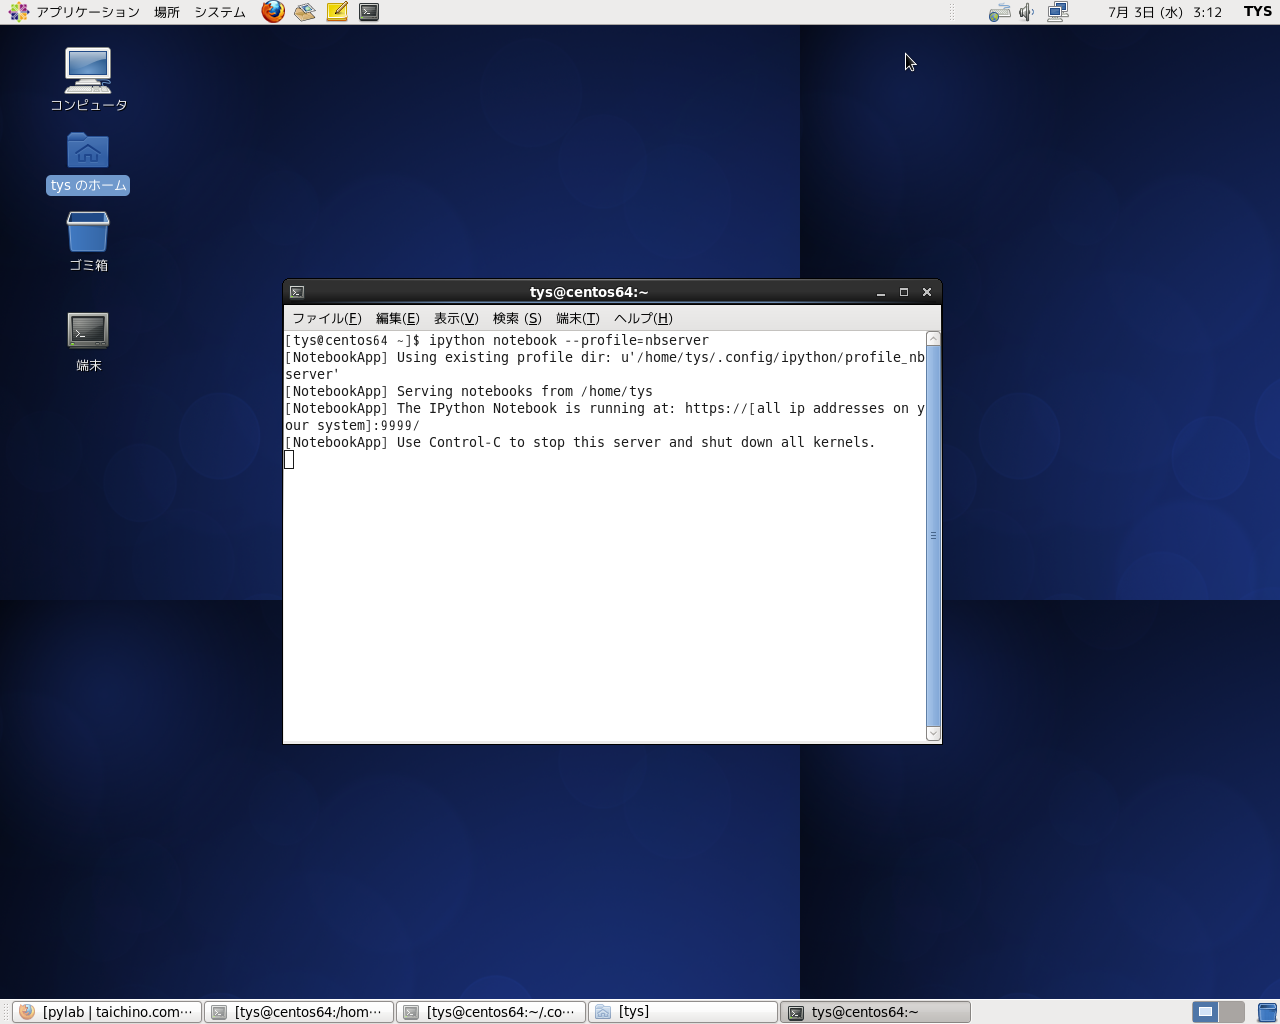Click the date and time clock
The width and height of the screenshot is (1280, 1024).
point(1164,12)
